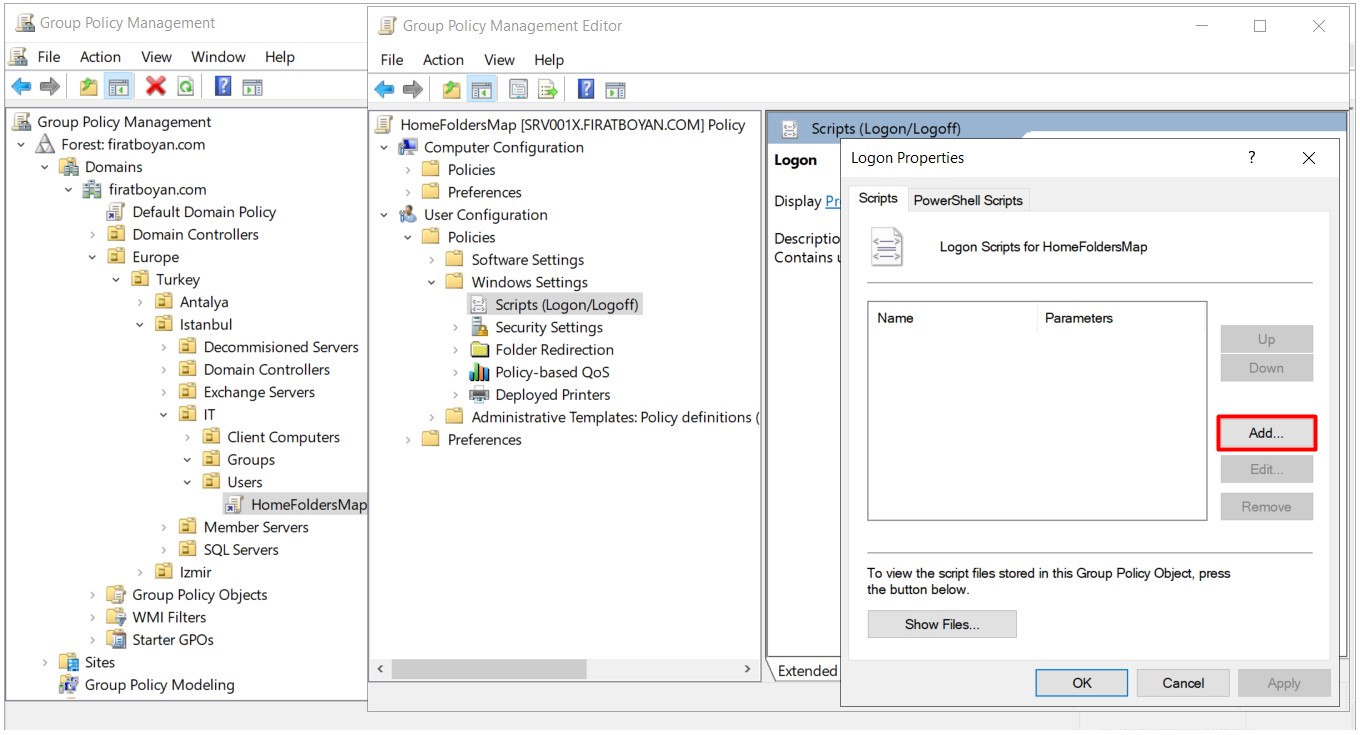Click Back arrow in Group Policy Management Editor toolbar
The height and width of the screenshot is (735, 1360).
tap(384, 90)
